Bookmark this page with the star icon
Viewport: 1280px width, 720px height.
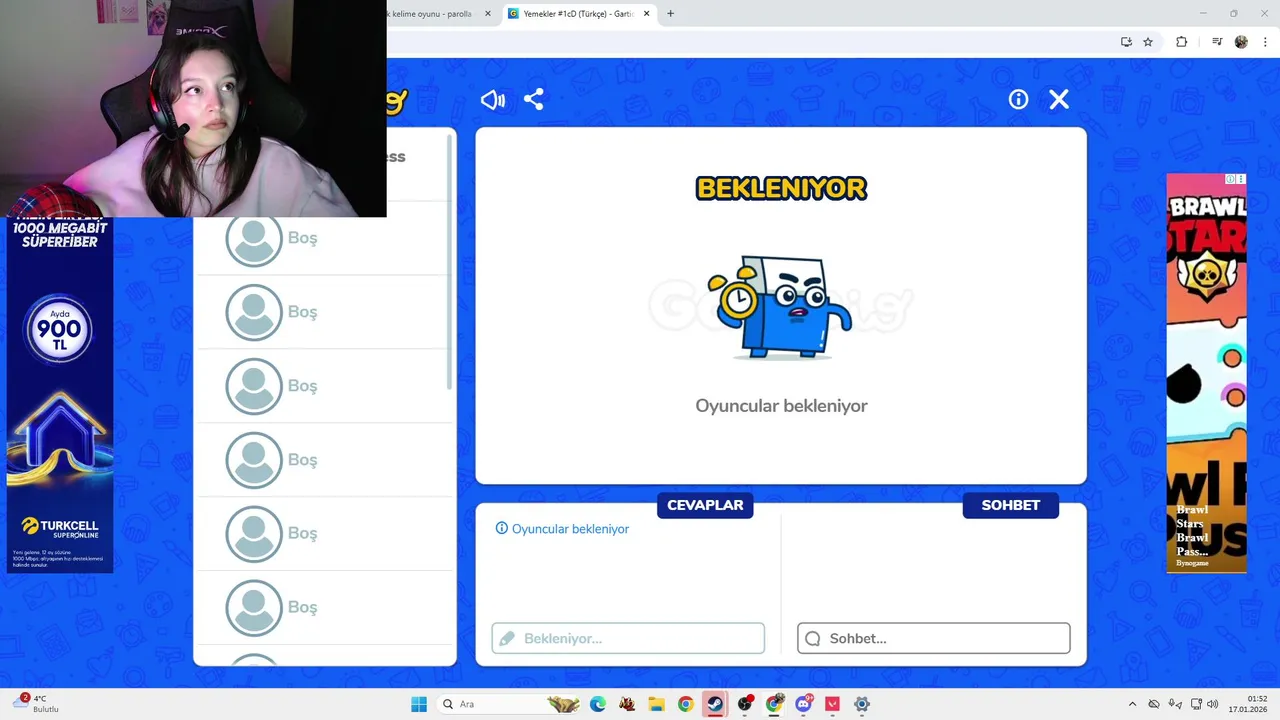pyautogui.click(x=1148, y=42)
